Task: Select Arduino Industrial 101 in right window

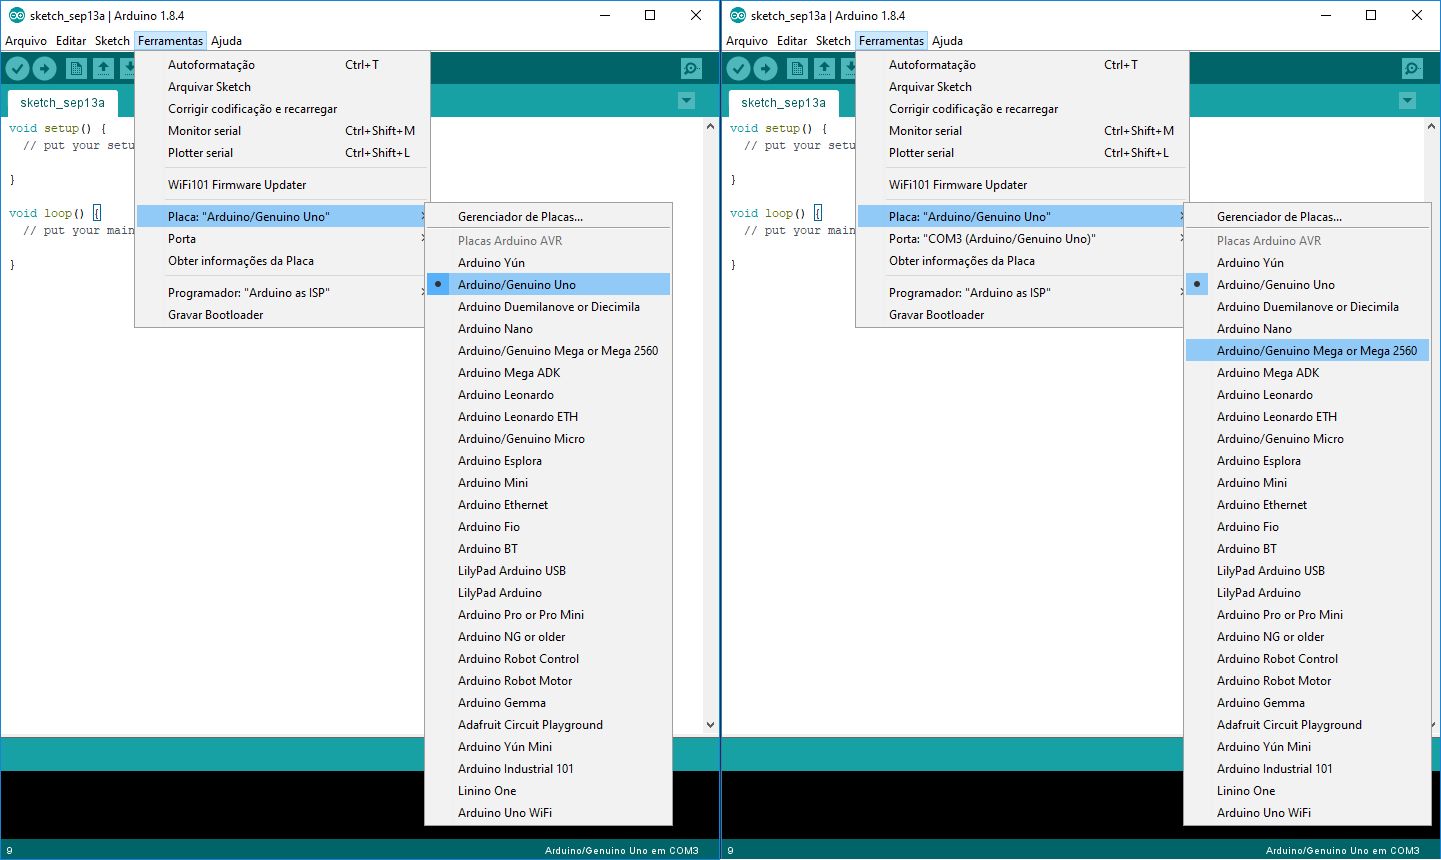Action: click(1307, 769)
